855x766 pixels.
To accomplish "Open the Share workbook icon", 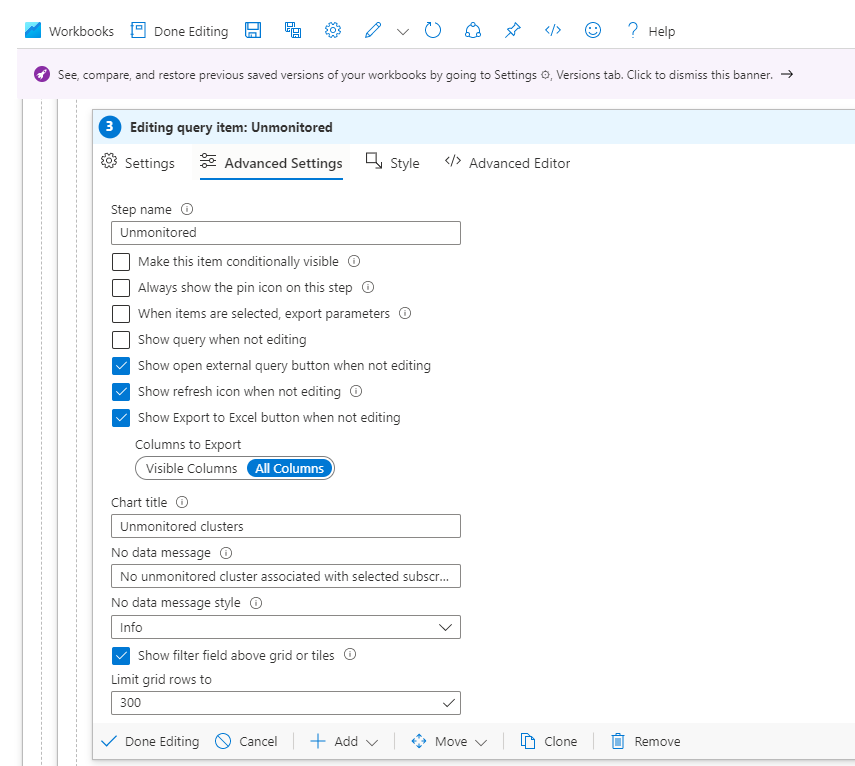I will 472,30.
